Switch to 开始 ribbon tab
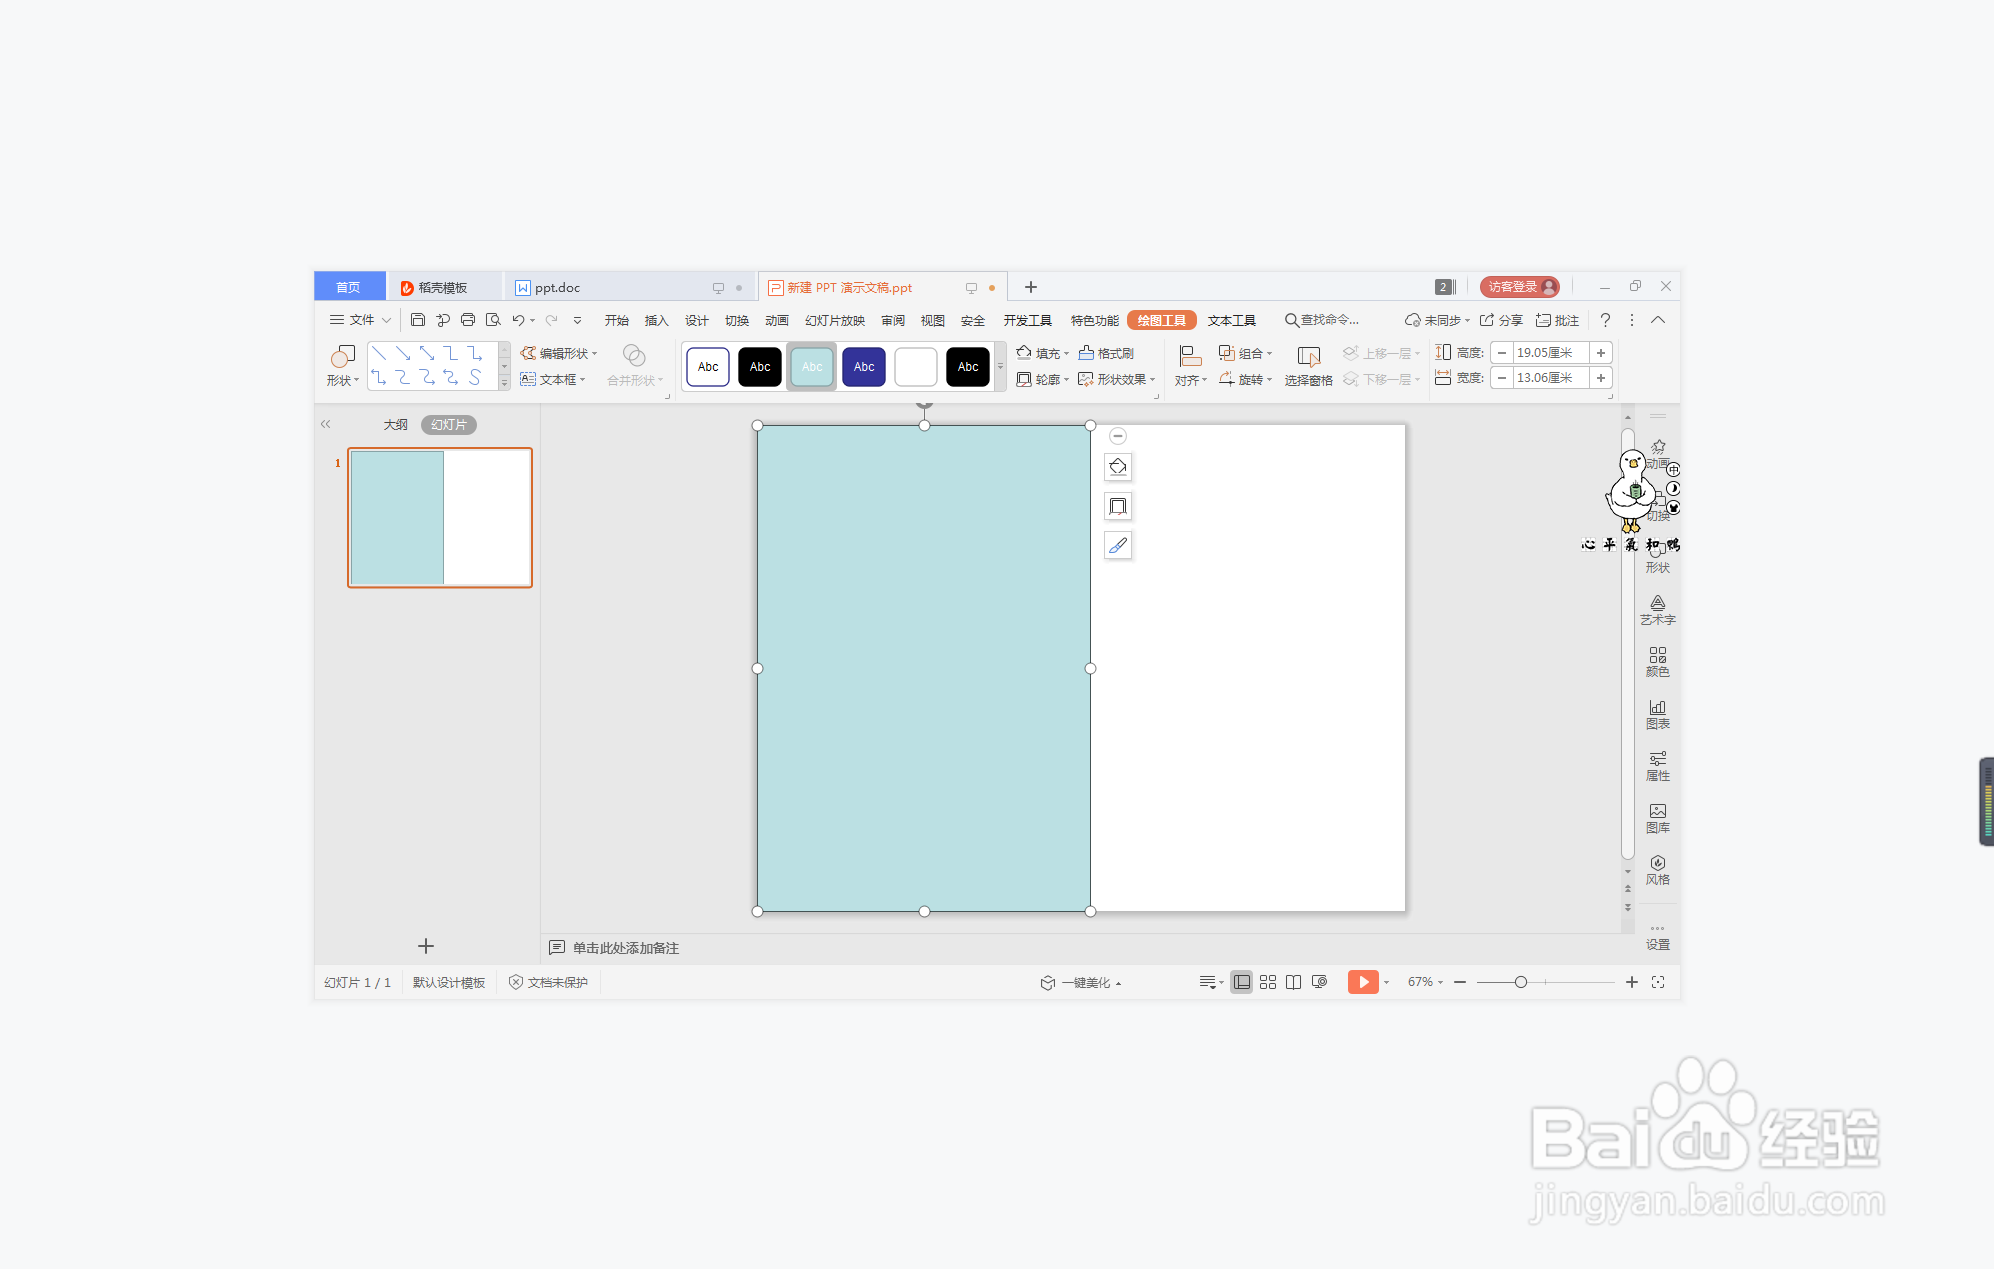Screen dimensions: 1994x1269 616,320
